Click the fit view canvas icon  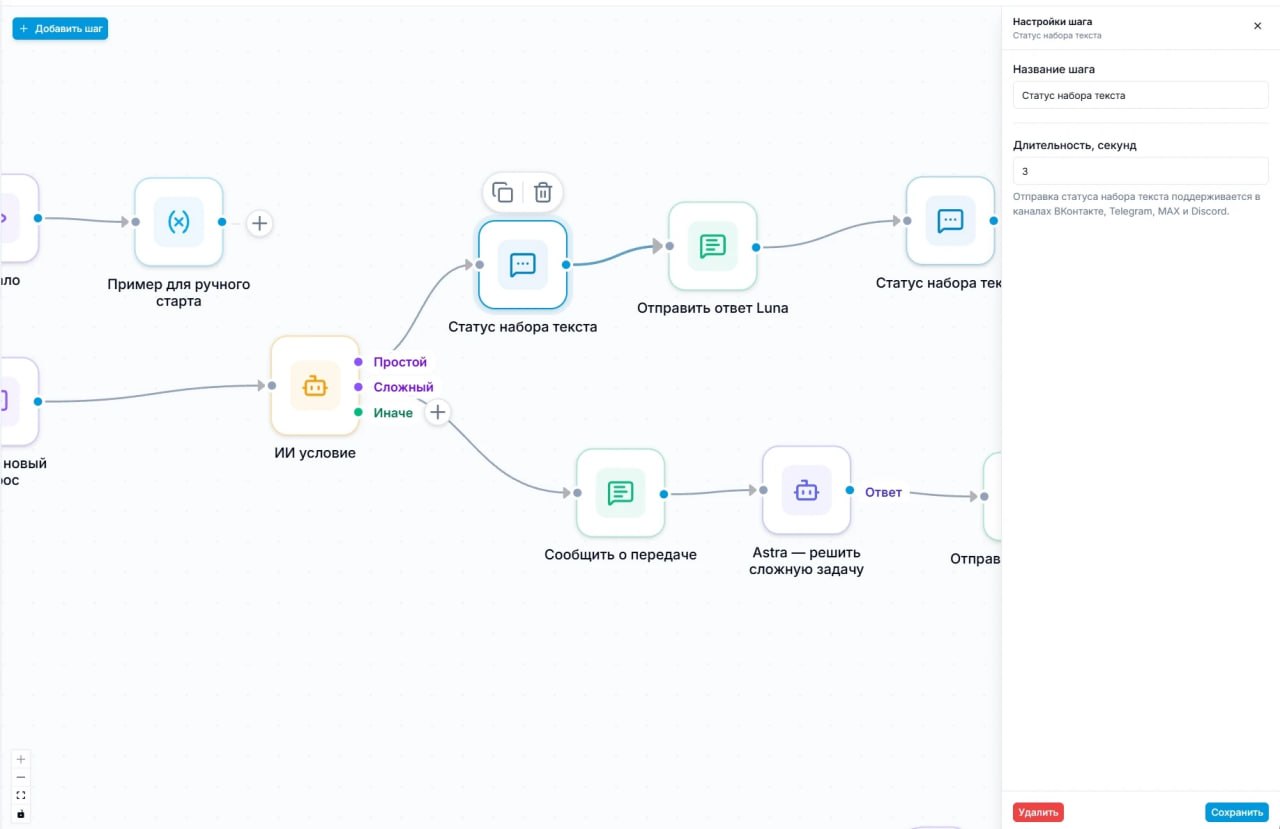click(x=21, y=795)
